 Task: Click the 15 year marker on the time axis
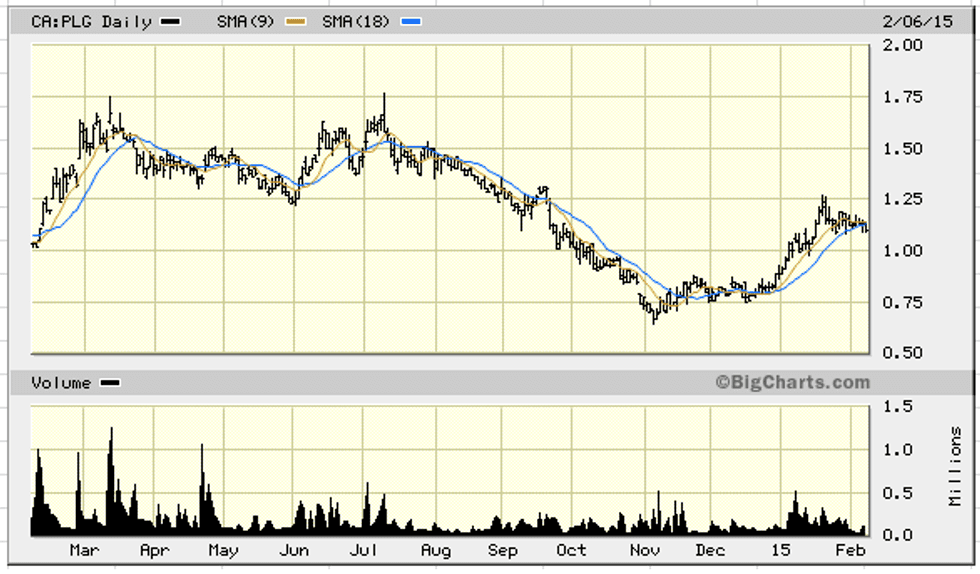click(x=782, y=551)
